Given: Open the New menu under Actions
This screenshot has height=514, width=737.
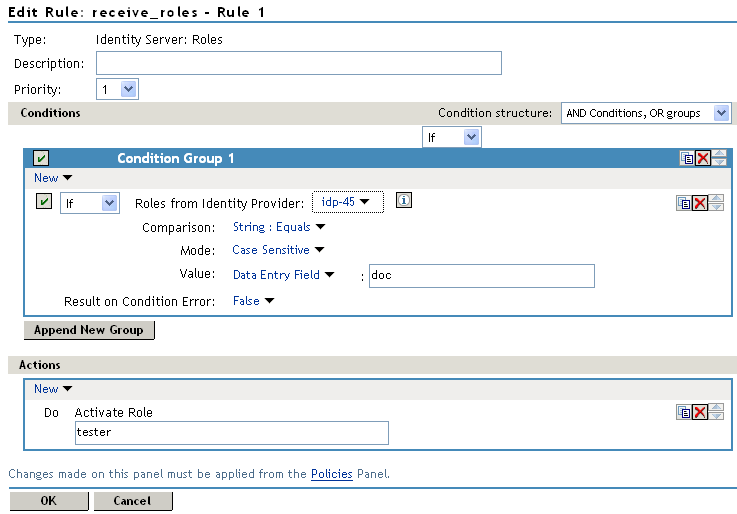Looking at the screenshot, I should point(52,389).
